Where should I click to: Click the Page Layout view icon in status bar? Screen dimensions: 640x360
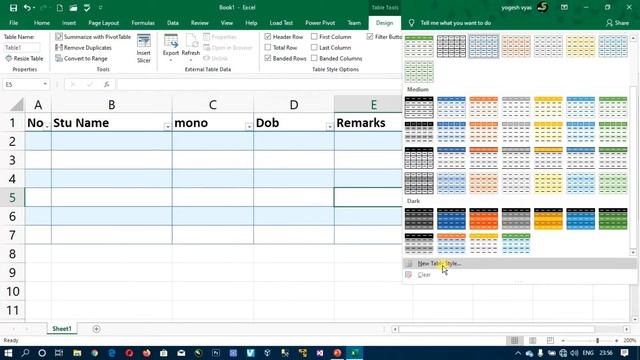(532, 340)
